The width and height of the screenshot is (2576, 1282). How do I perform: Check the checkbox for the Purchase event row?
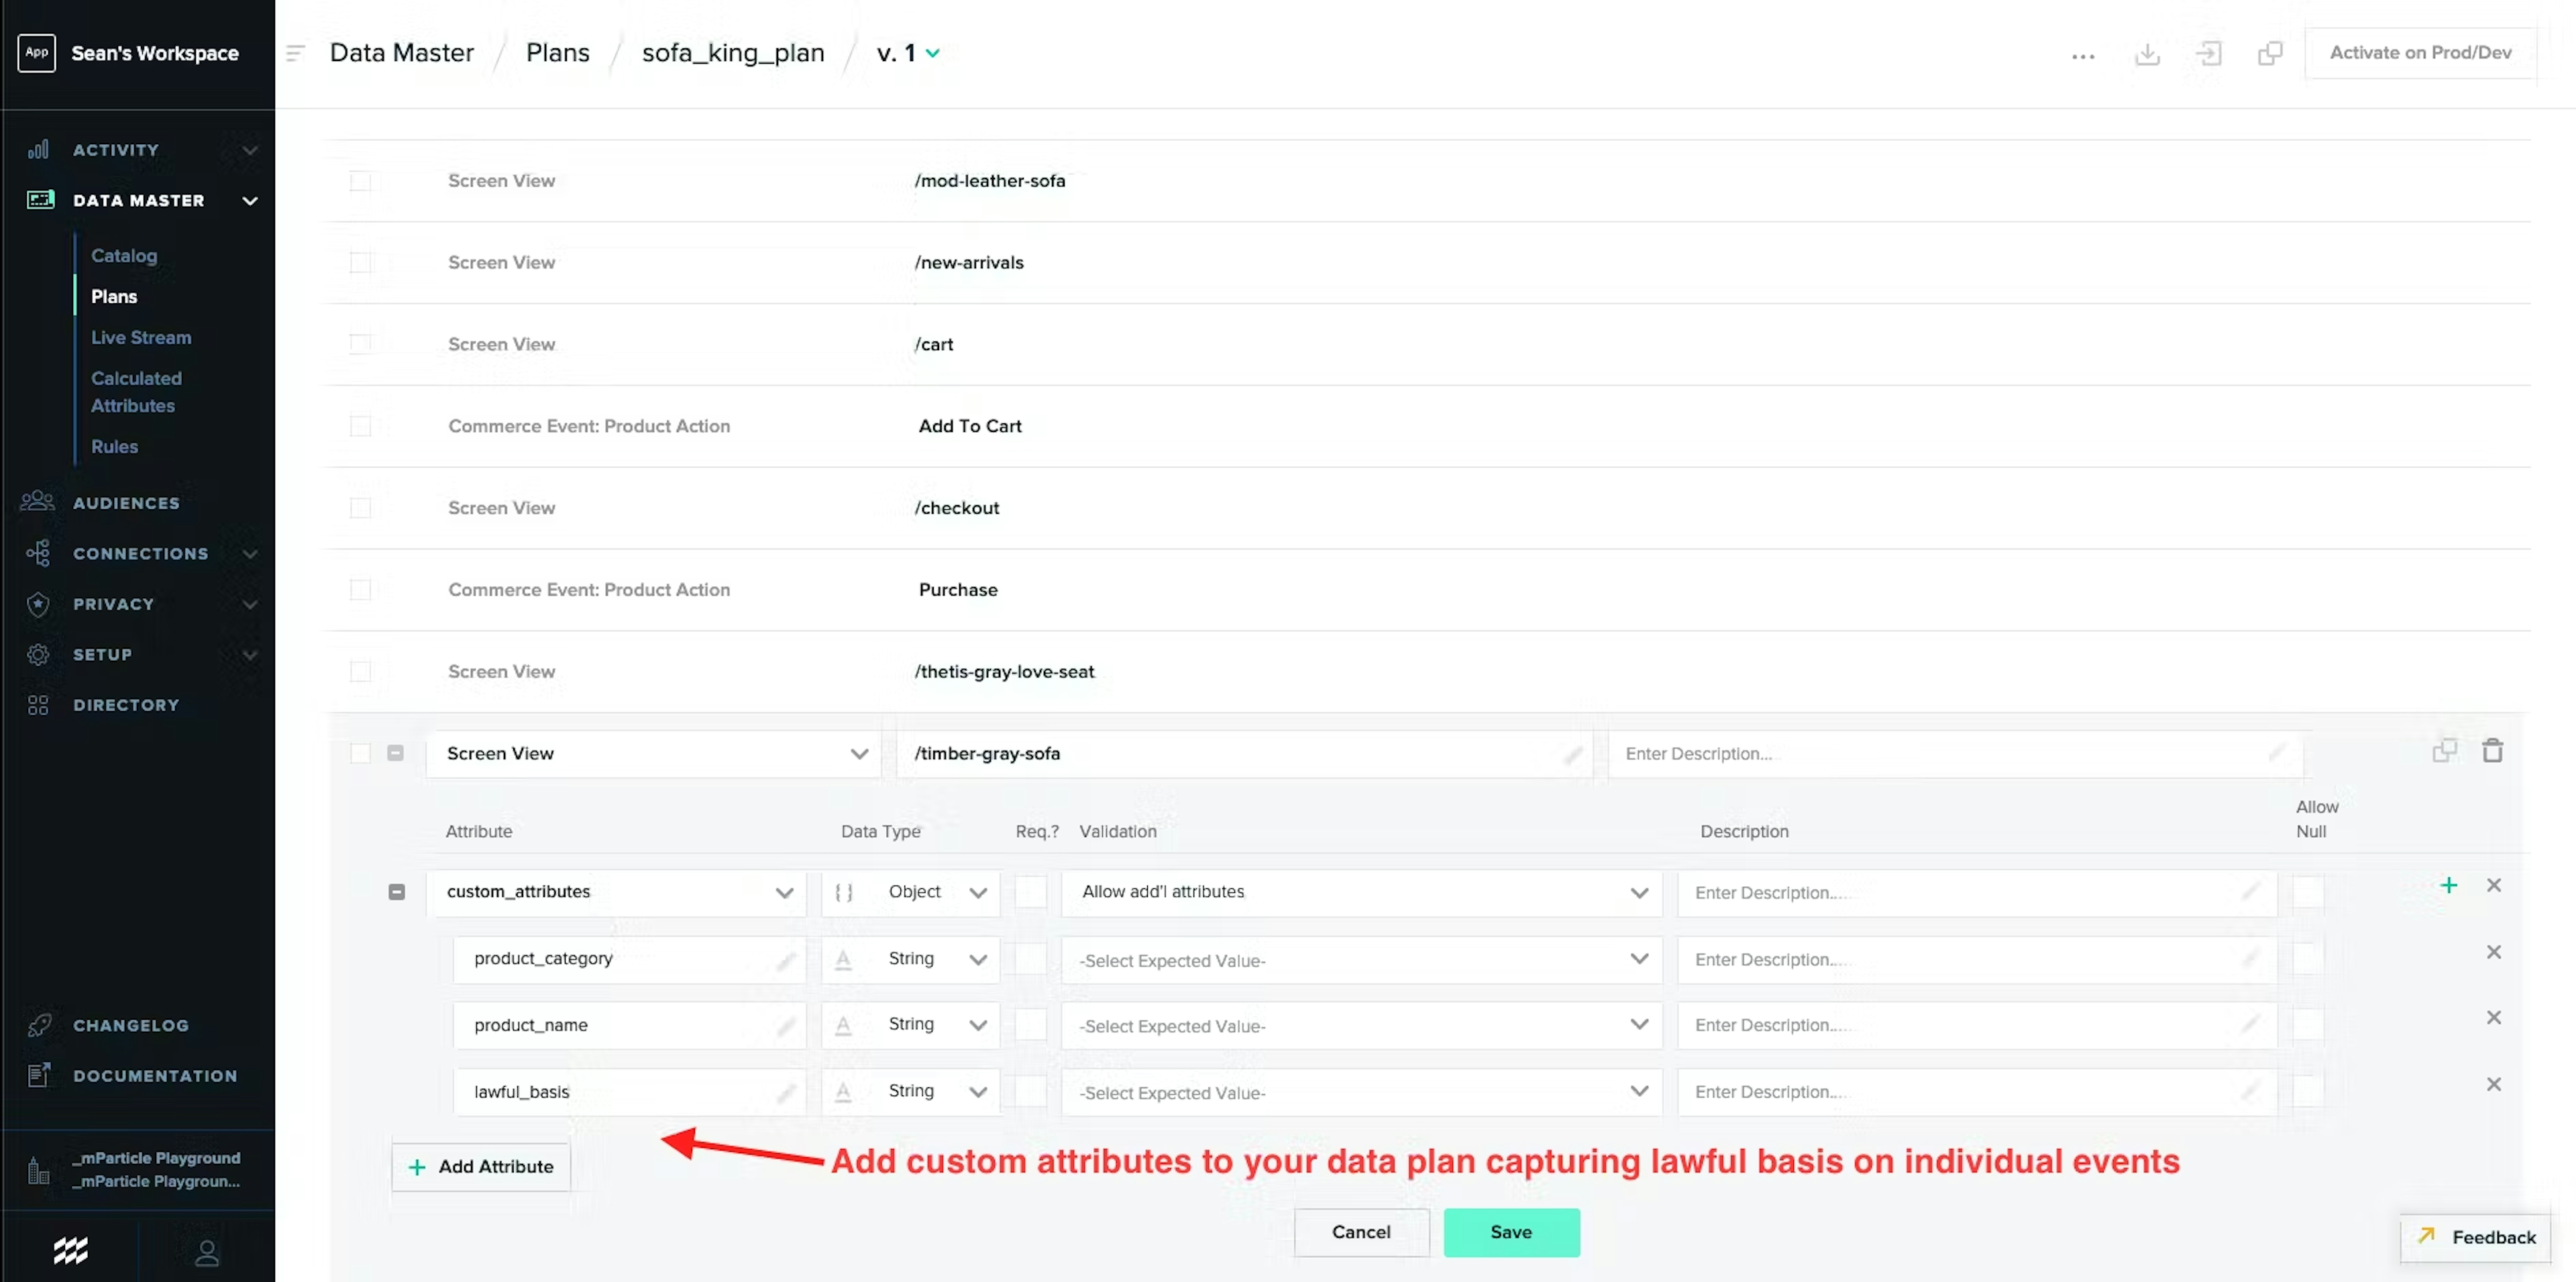(361, 589)
